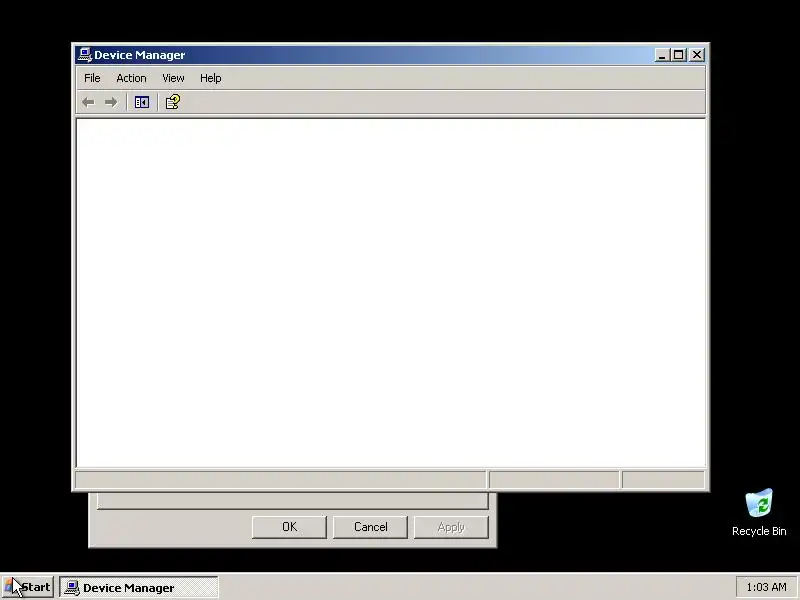Click the Apply button in background dialog
Screen dimensions: 800x600
pos(451,527)
